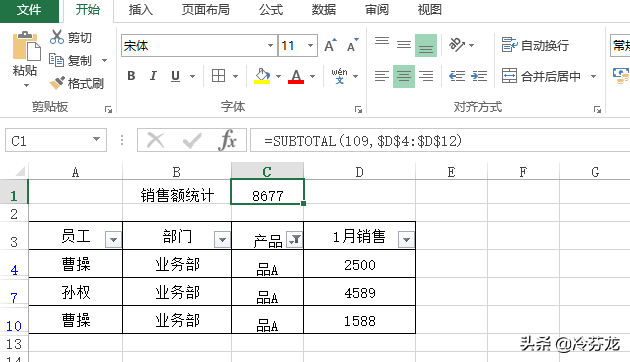The height and width of the screenshot is (362, 630).
Task: Apply red font color
Action: (x=296, y=76)
